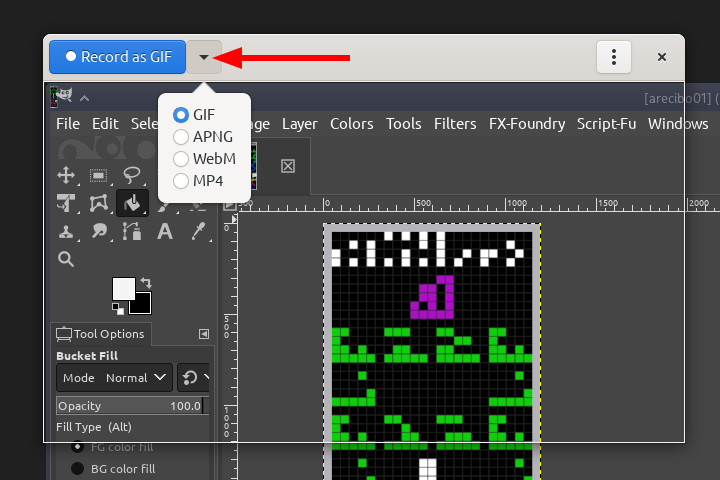Select the Color Picker eyedropper tool
Viewport: 720px width, 480px height.
click(198, 232)
